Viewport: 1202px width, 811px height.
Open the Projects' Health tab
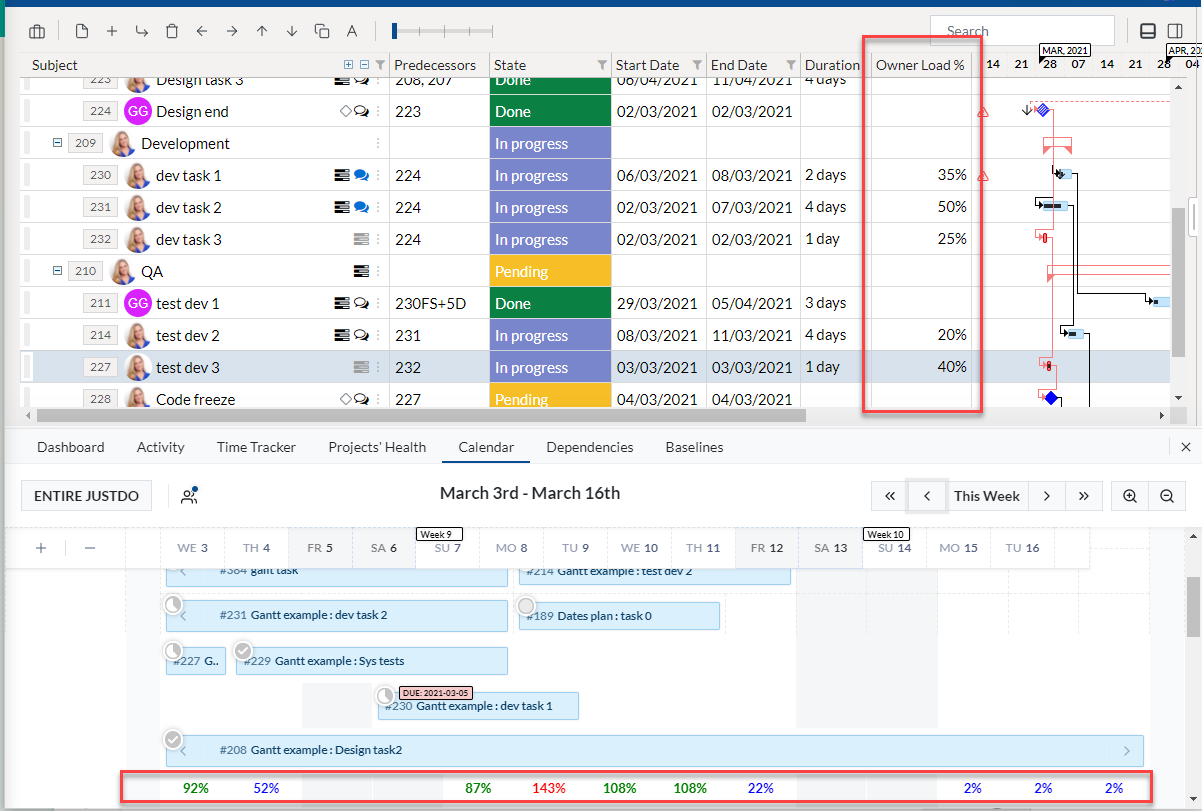click(377, 447)
